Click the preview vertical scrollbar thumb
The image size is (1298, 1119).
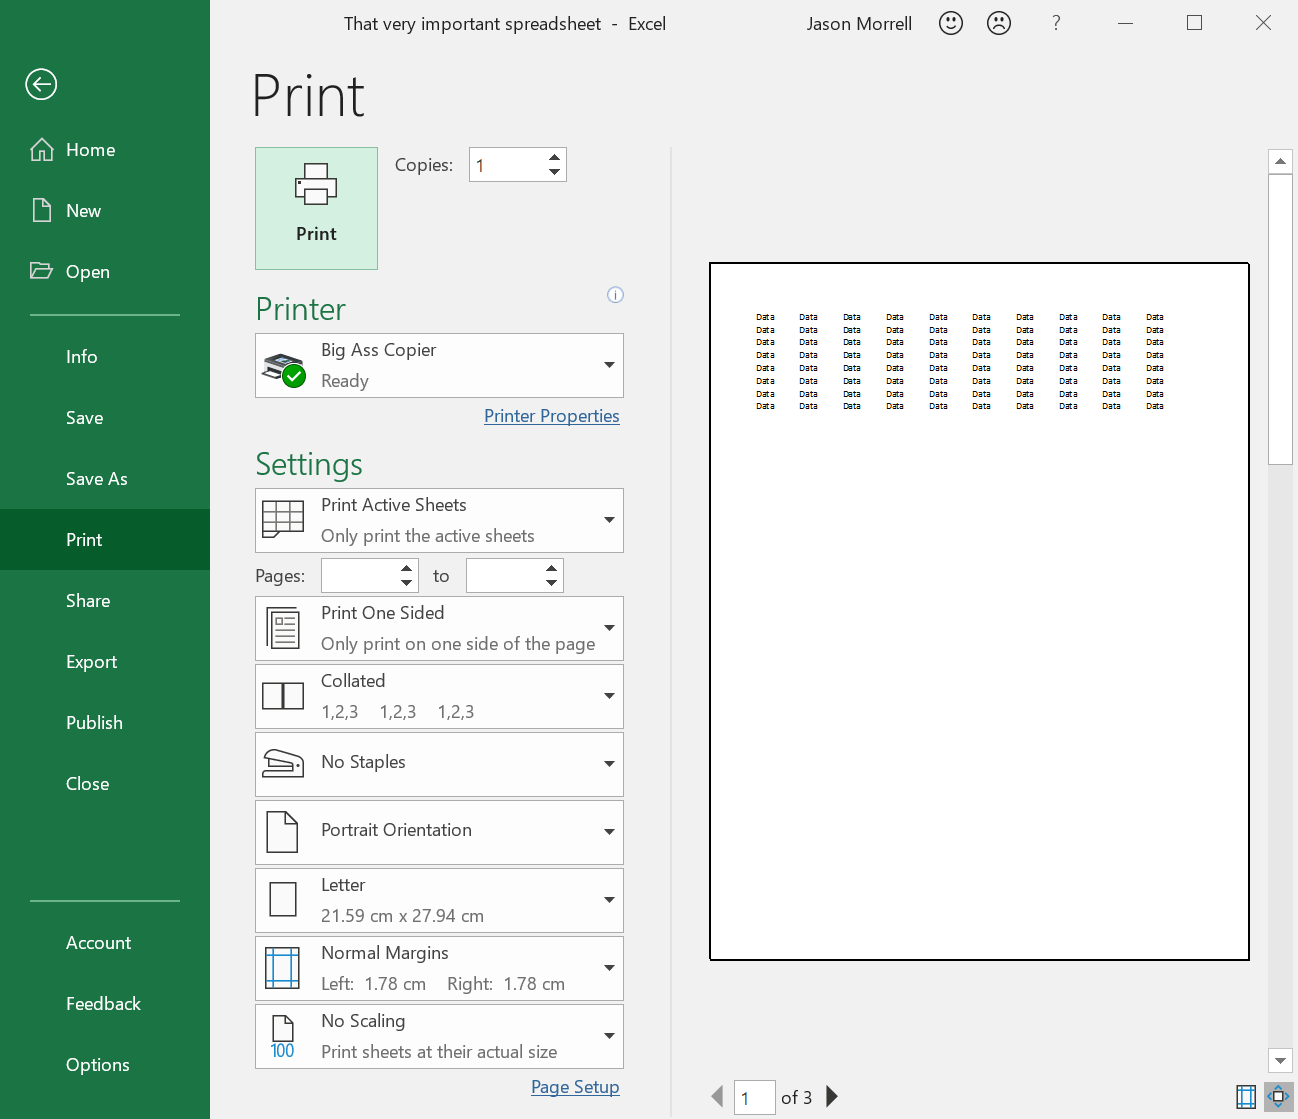[1280, 319]
